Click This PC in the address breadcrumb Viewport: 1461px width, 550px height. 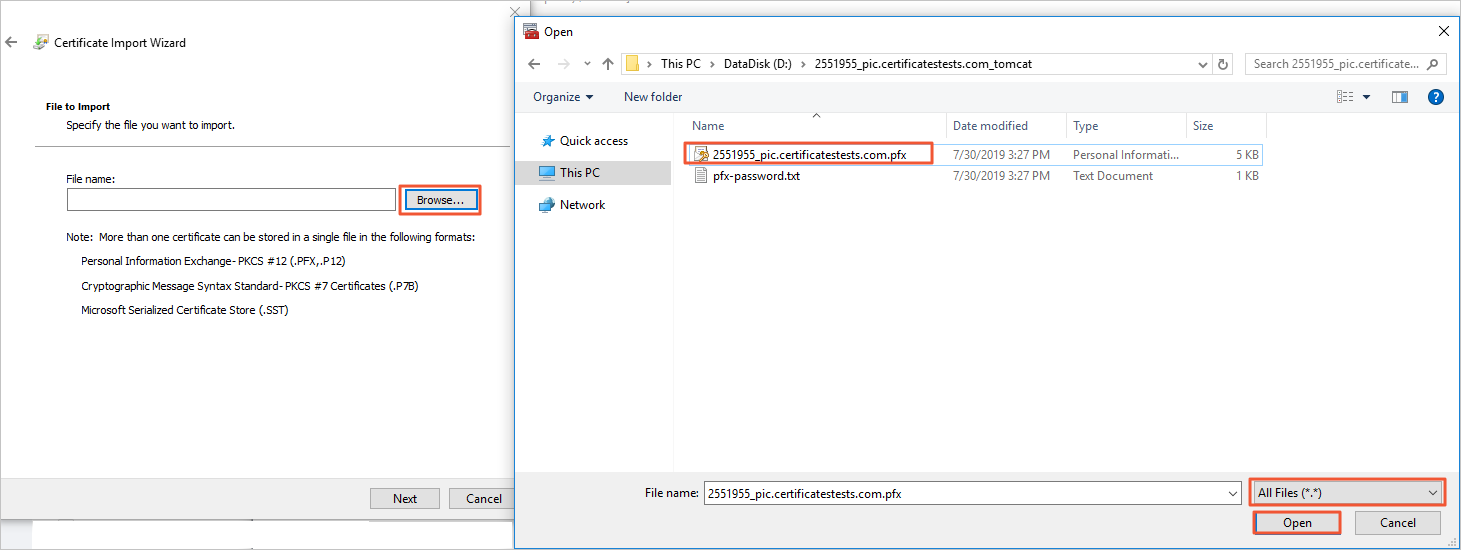[680, 64]
